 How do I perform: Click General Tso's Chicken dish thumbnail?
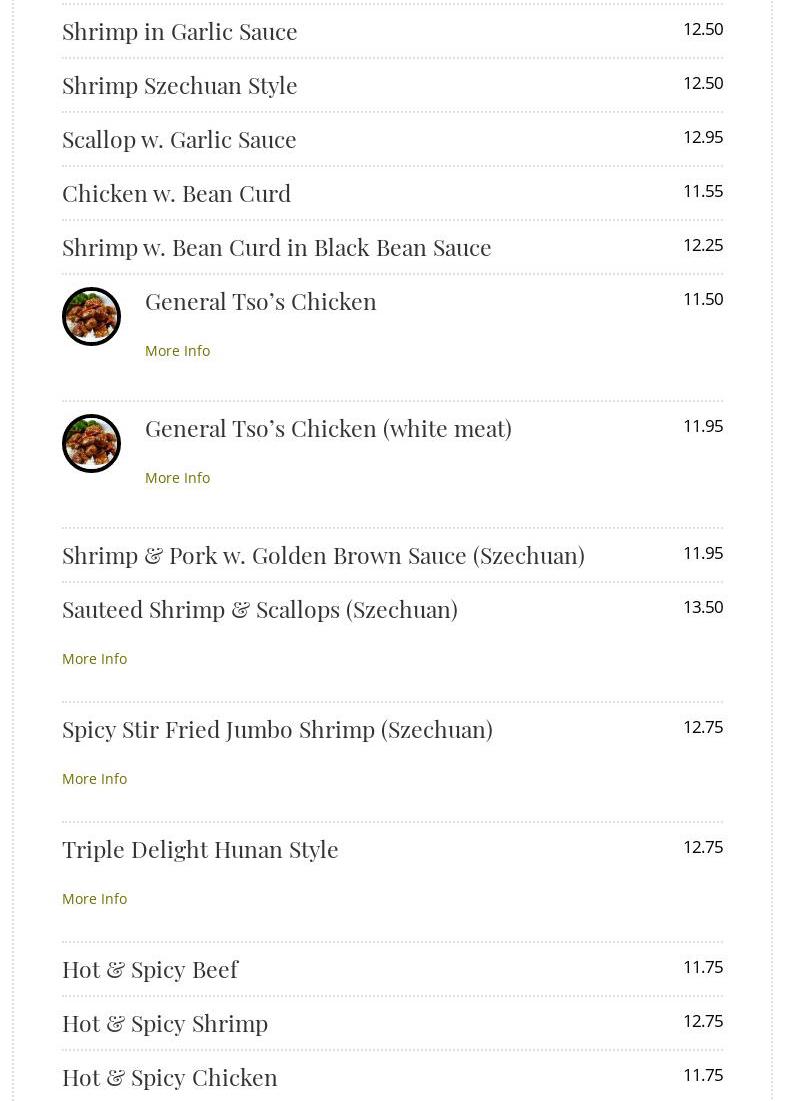91,316
